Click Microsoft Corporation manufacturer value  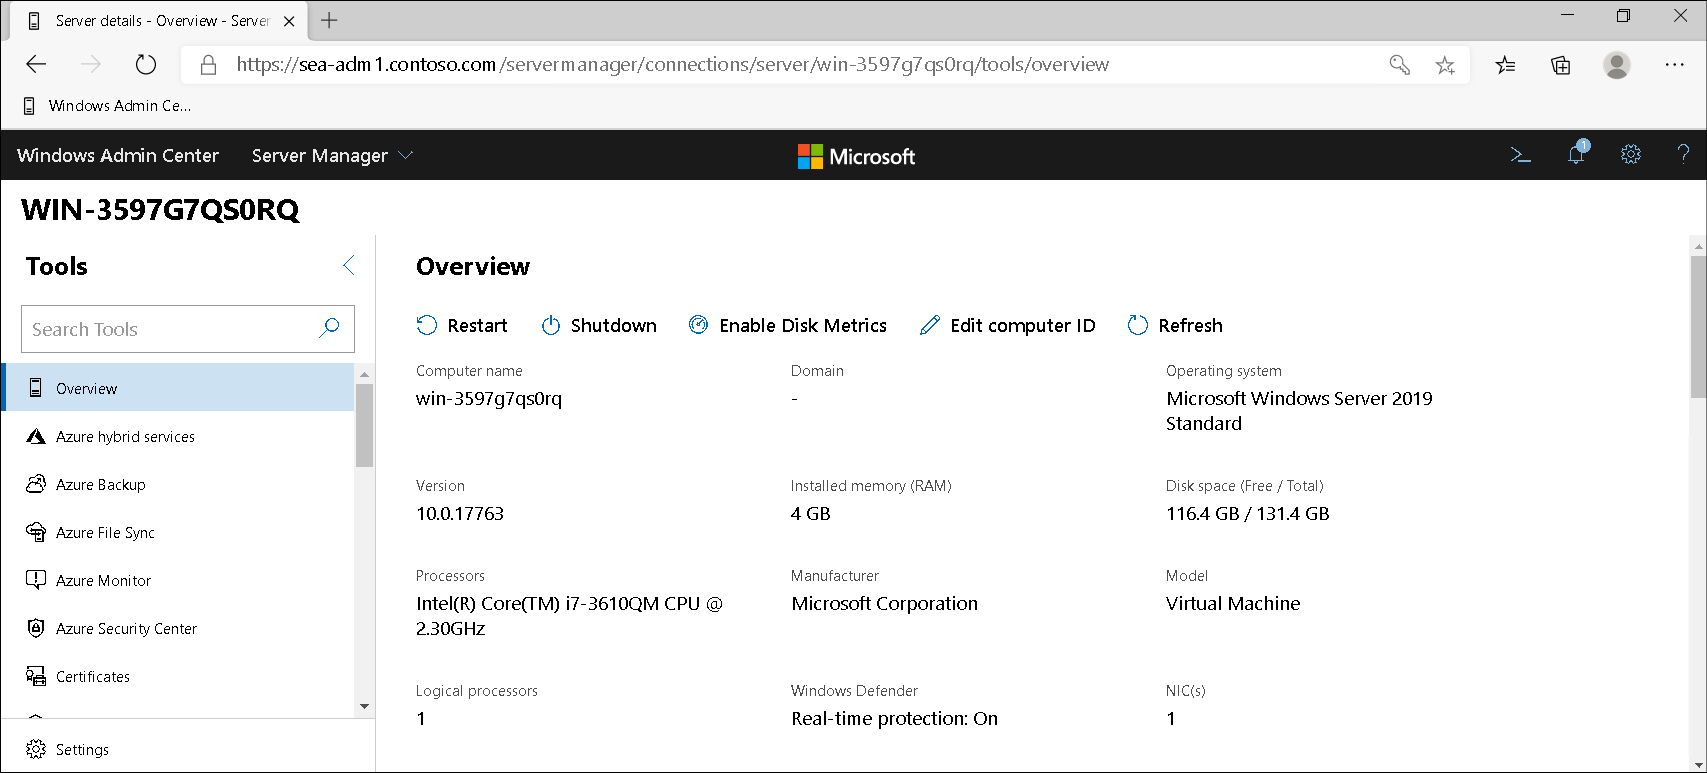[885, 603]
